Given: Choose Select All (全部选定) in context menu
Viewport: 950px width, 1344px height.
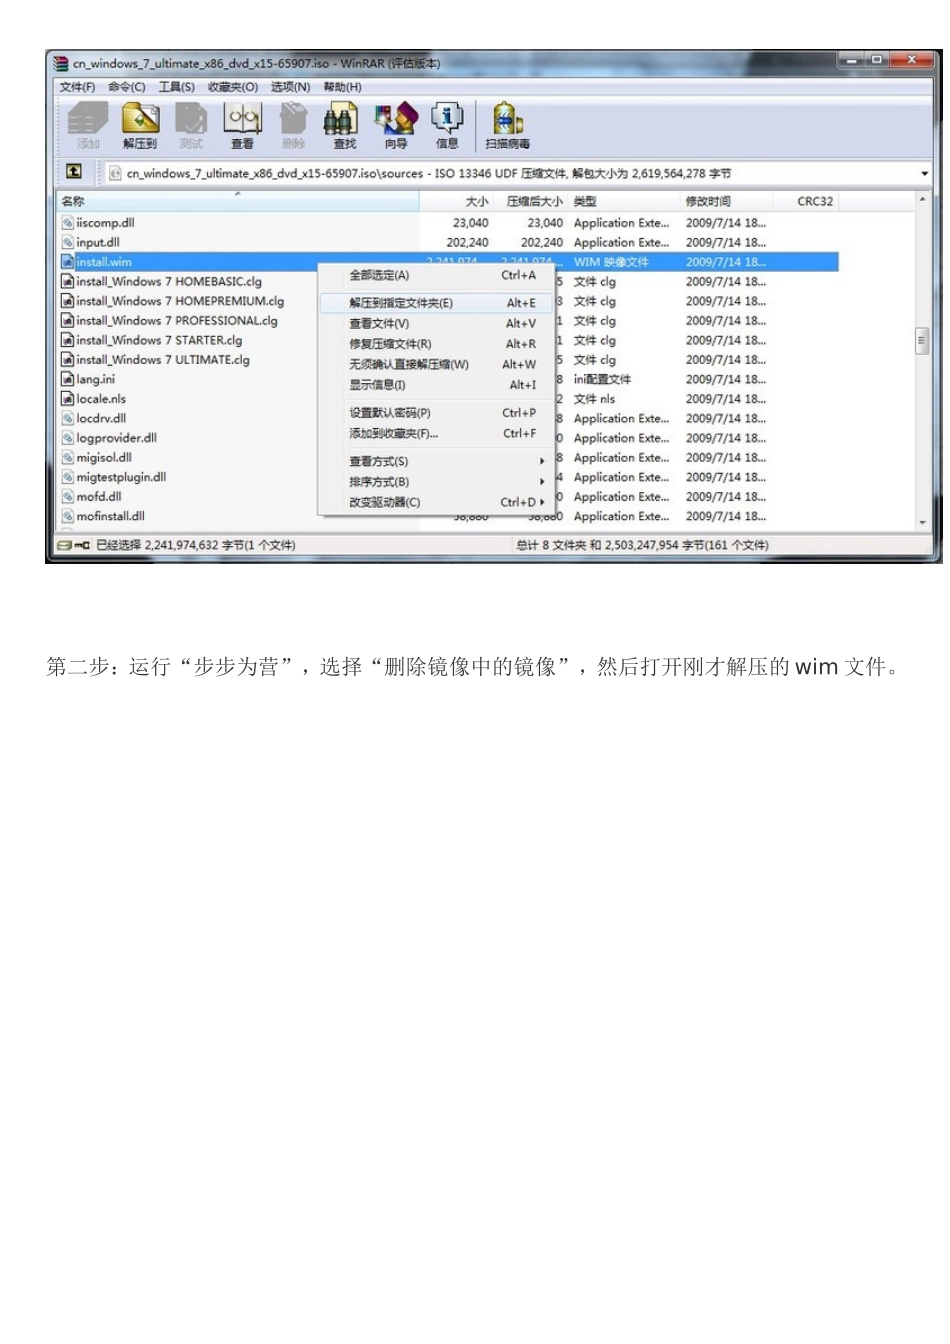Looking at the screenshot, I should point(435,275).
